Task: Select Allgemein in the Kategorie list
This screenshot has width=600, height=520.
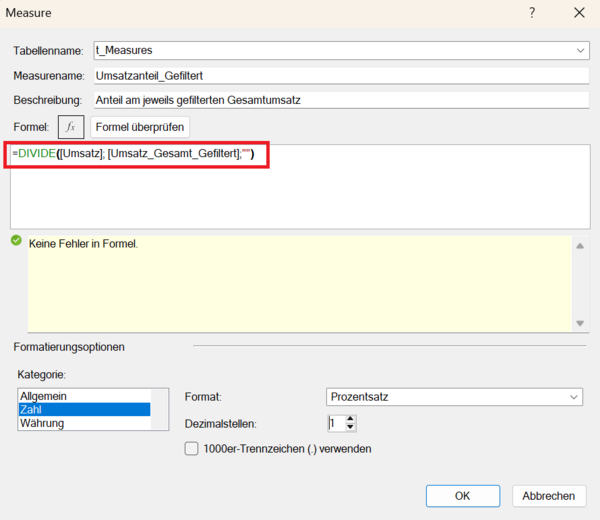Action: click(x=83, y=396)
